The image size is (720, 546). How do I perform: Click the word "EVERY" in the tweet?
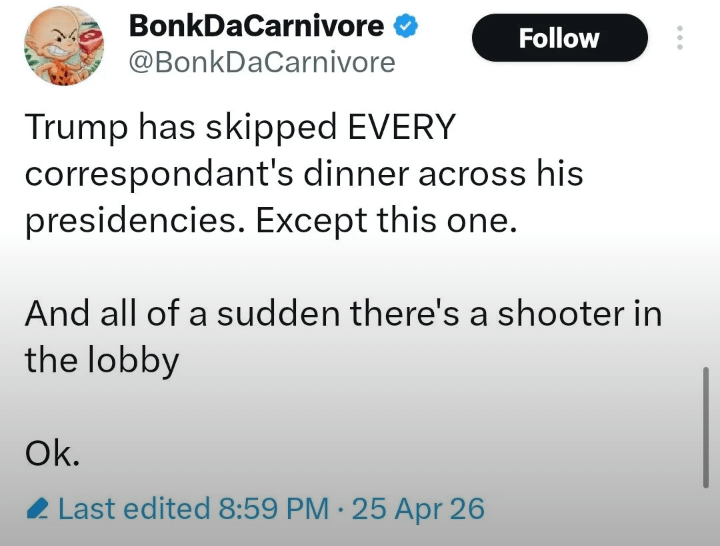(x=400, y=127)
